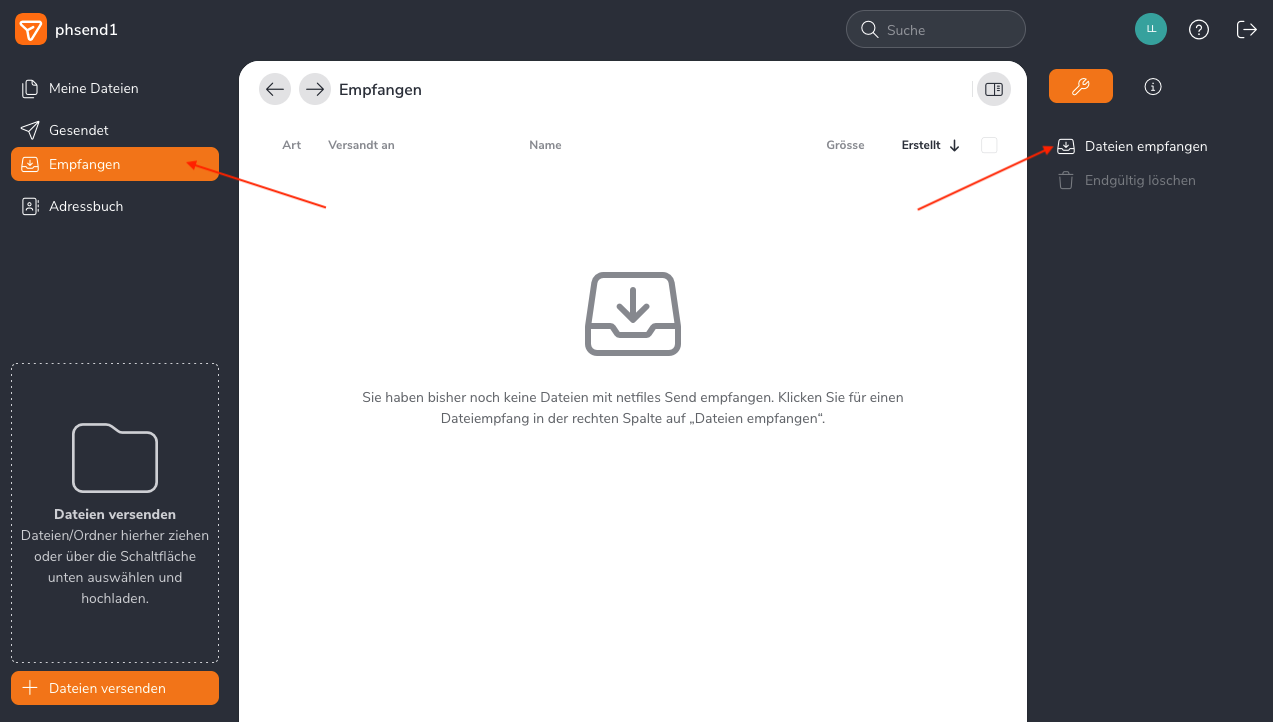Open the LL user avatar
This screenshot has height=722, width=1273.
click(1150, 29)
